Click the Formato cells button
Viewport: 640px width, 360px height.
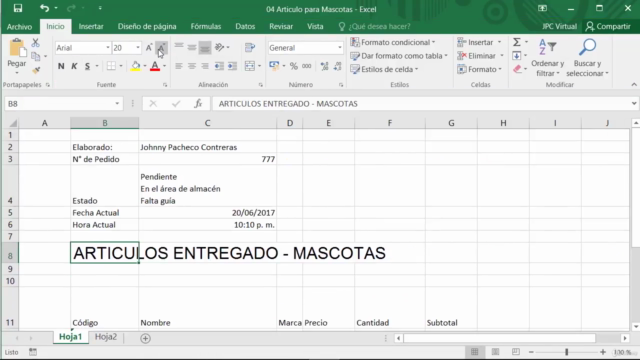[x=479, y=69]
